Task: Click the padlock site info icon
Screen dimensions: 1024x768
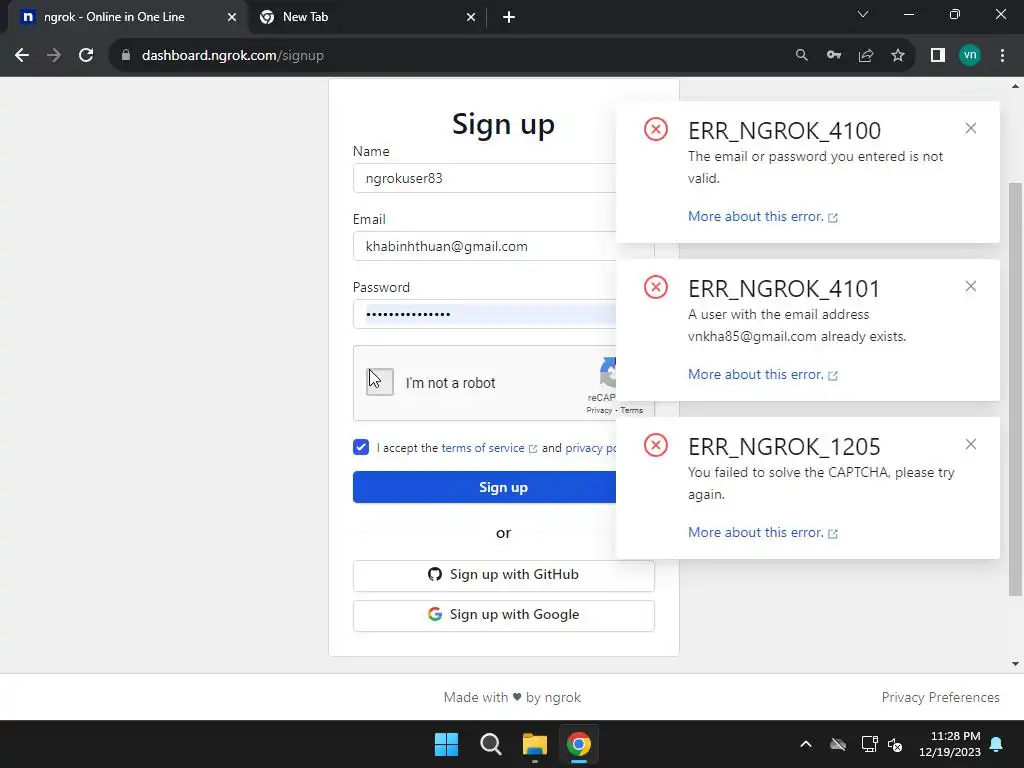Action: [x=126, y=56]
